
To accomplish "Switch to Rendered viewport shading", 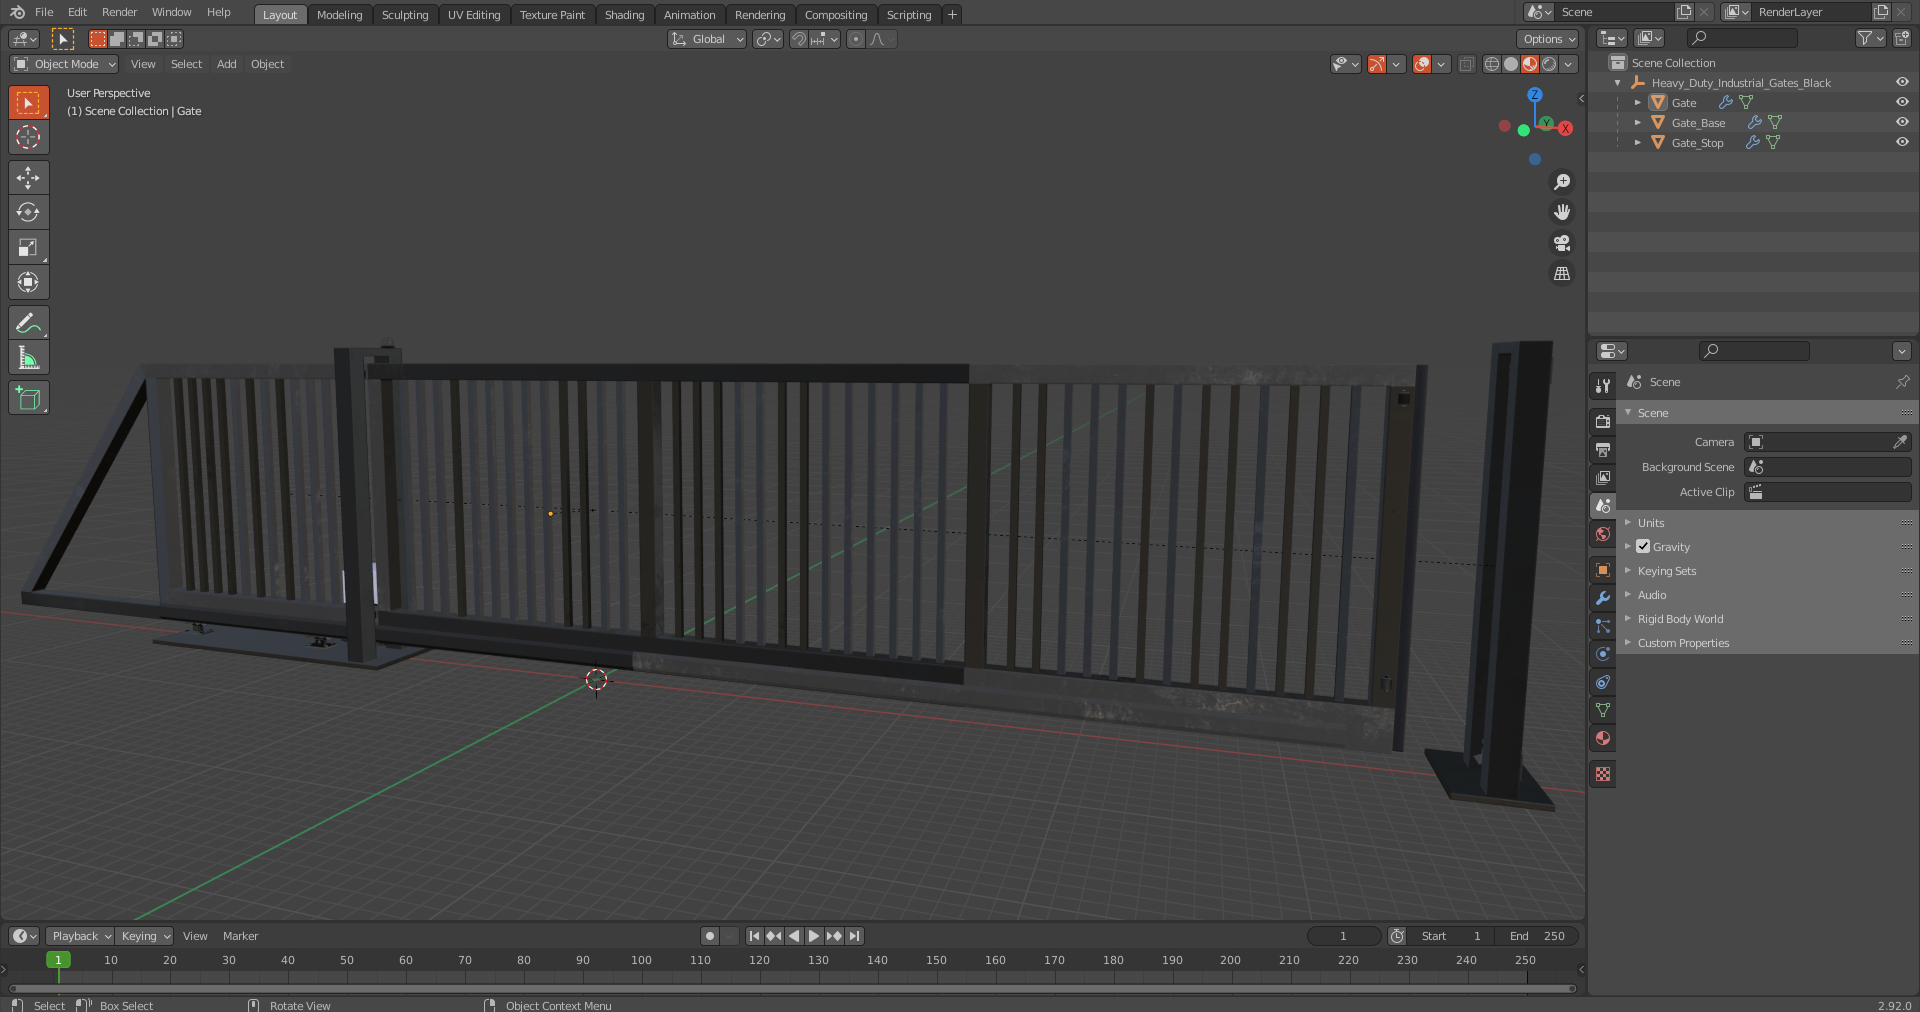I will click(1549, 64).
